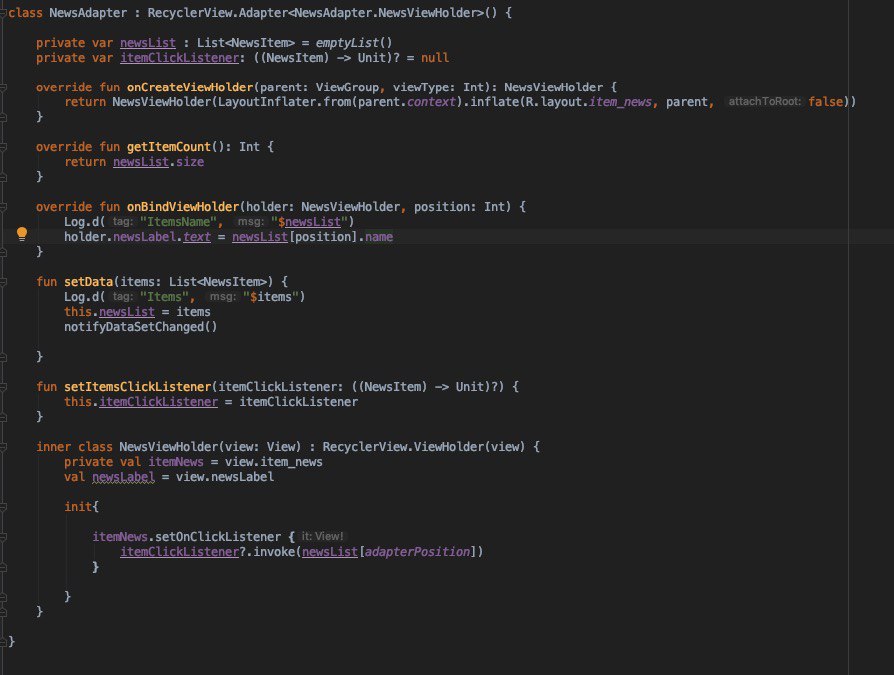The width and height of the screenshot is (894, 675).
Task: Collapse the setItemsClickListener function fold marker
Action: [x=3, y=387]
